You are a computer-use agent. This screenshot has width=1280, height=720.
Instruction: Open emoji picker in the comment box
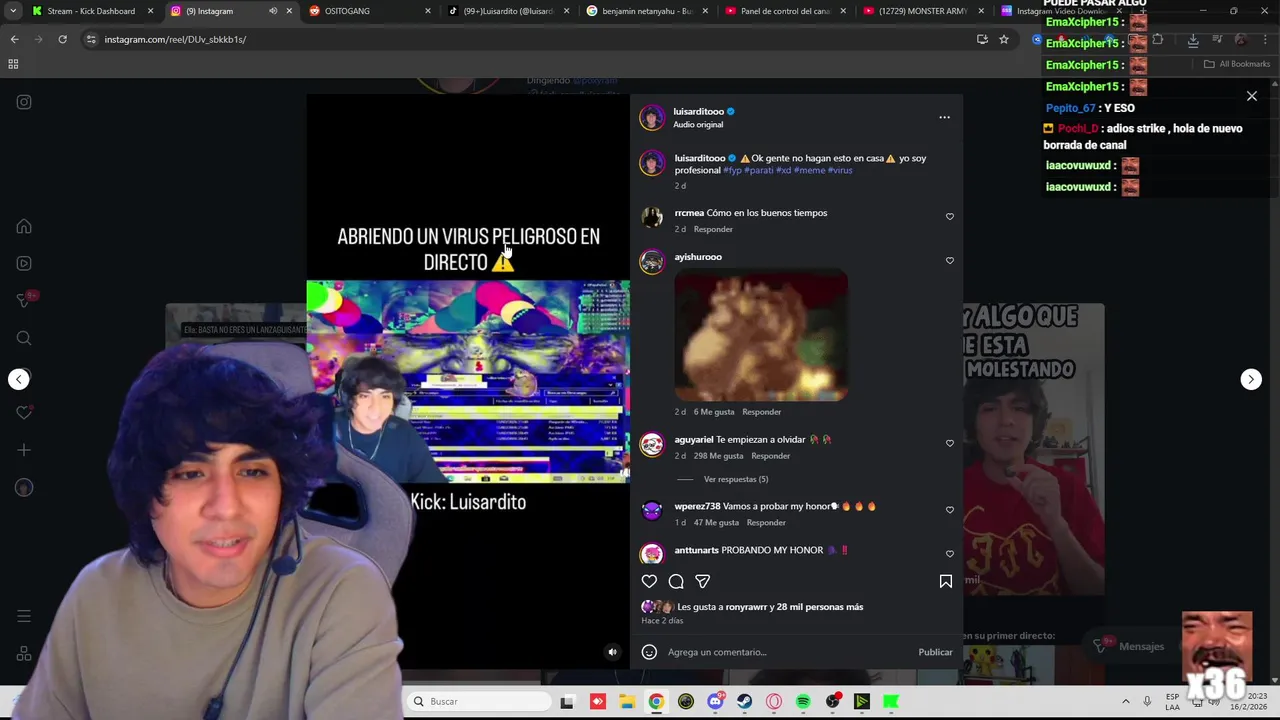point(649,652)
